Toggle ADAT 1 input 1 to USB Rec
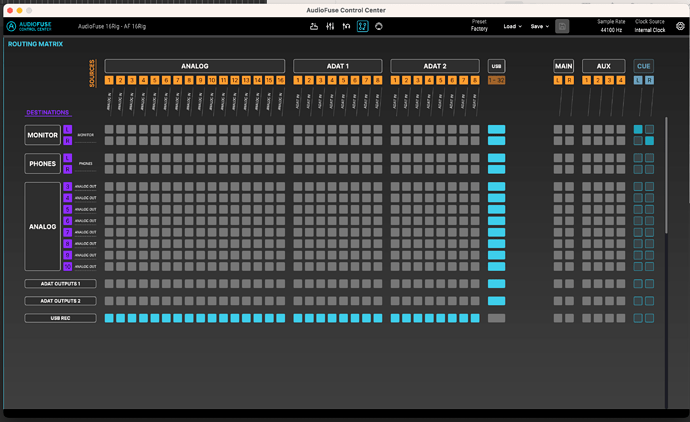 298,318
